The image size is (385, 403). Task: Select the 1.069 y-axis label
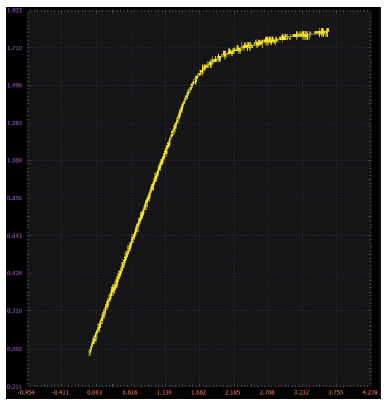(x=14, y=160)
